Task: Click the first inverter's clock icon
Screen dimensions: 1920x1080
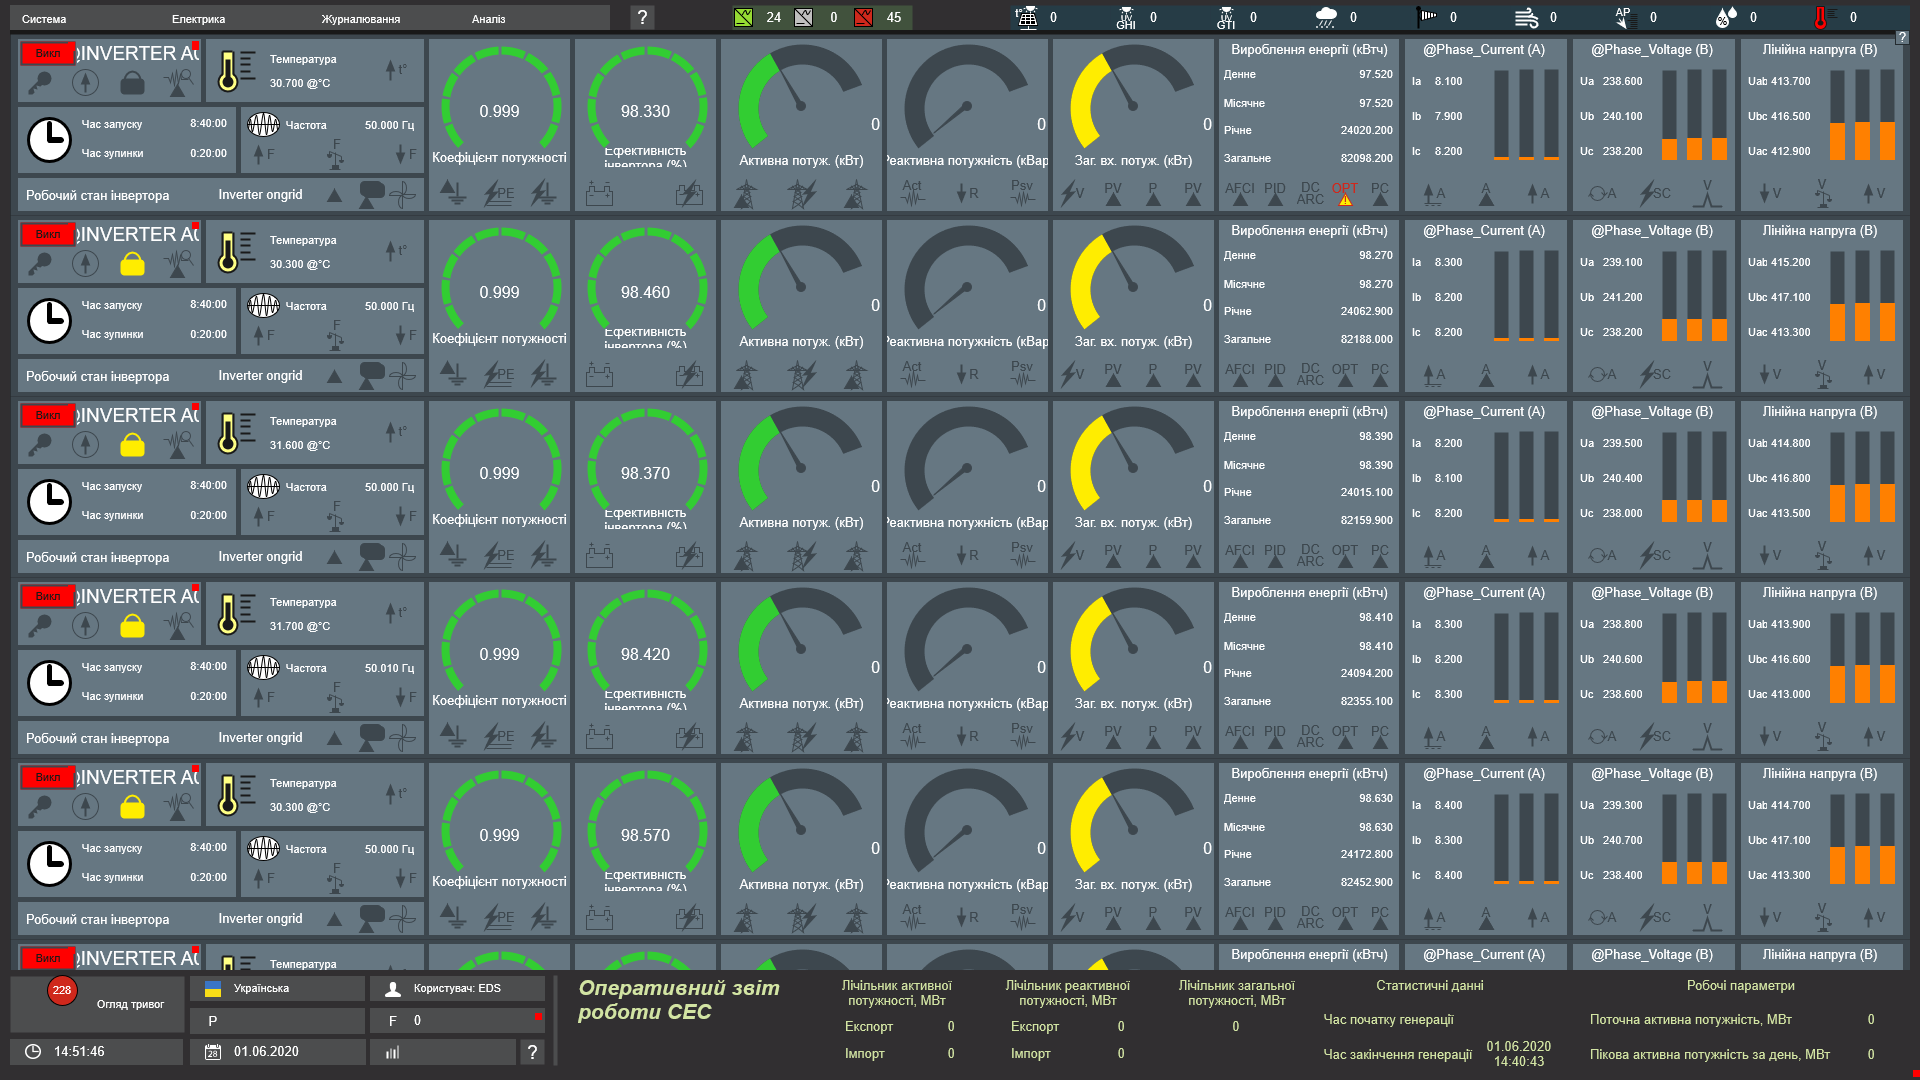Action: (49, 139)
